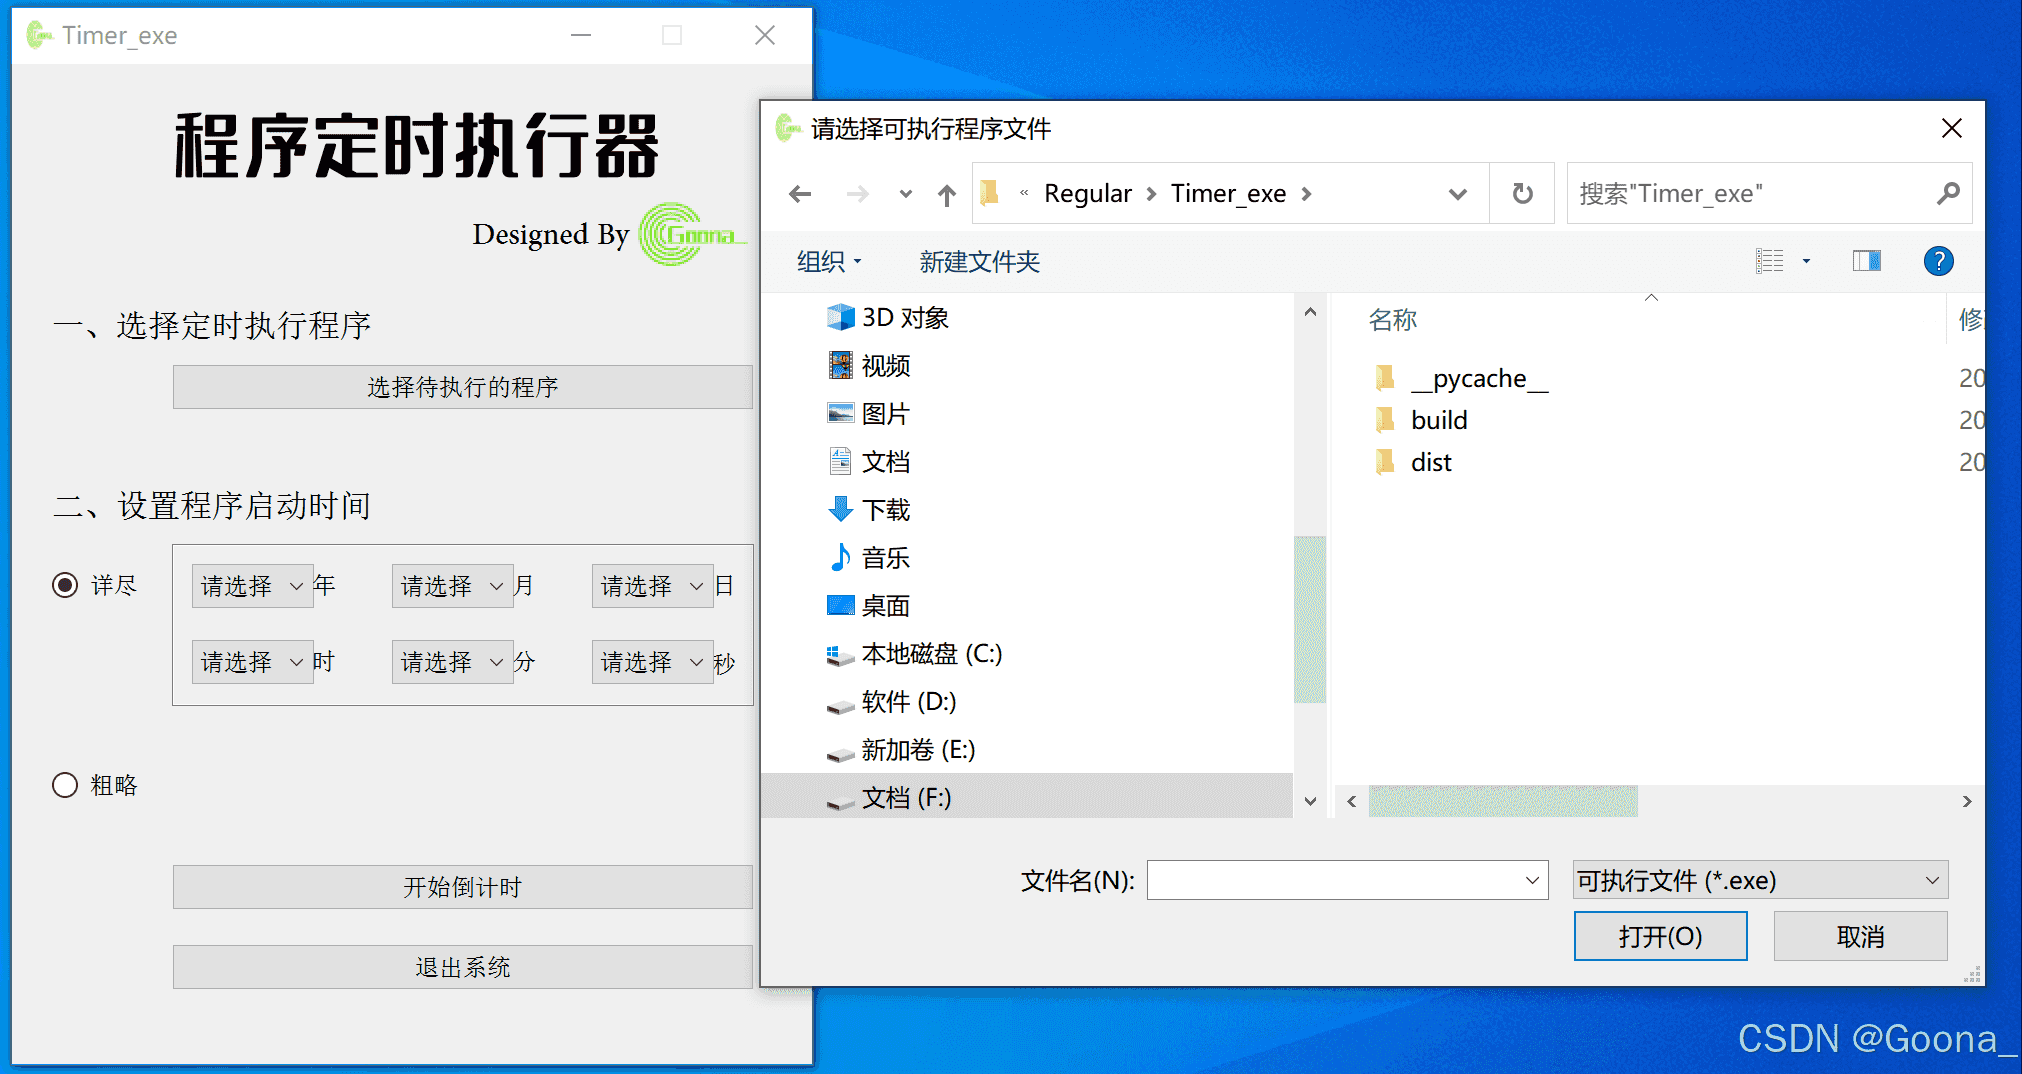2022x1074 pixels.
Task: Toggle the preview pane icon
Action: coord(1866,261)
